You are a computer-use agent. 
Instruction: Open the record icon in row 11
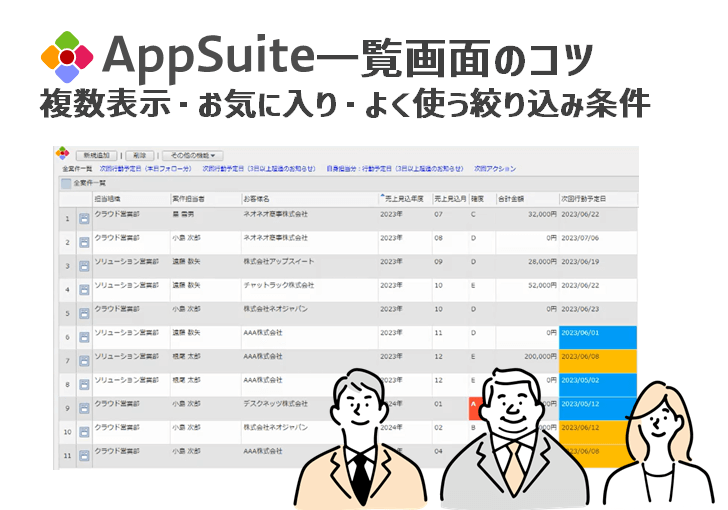(84, 456)
